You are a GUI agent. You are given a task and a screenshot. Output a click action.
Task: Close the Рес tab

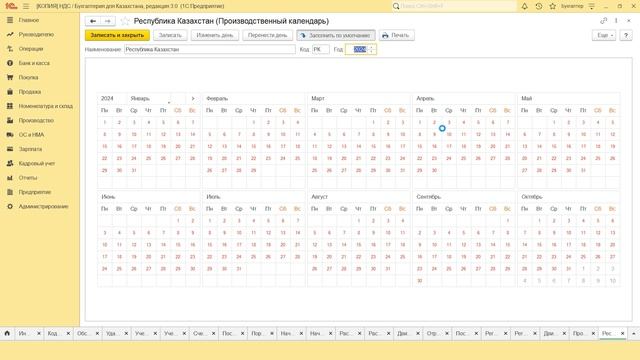coord(622,333)
